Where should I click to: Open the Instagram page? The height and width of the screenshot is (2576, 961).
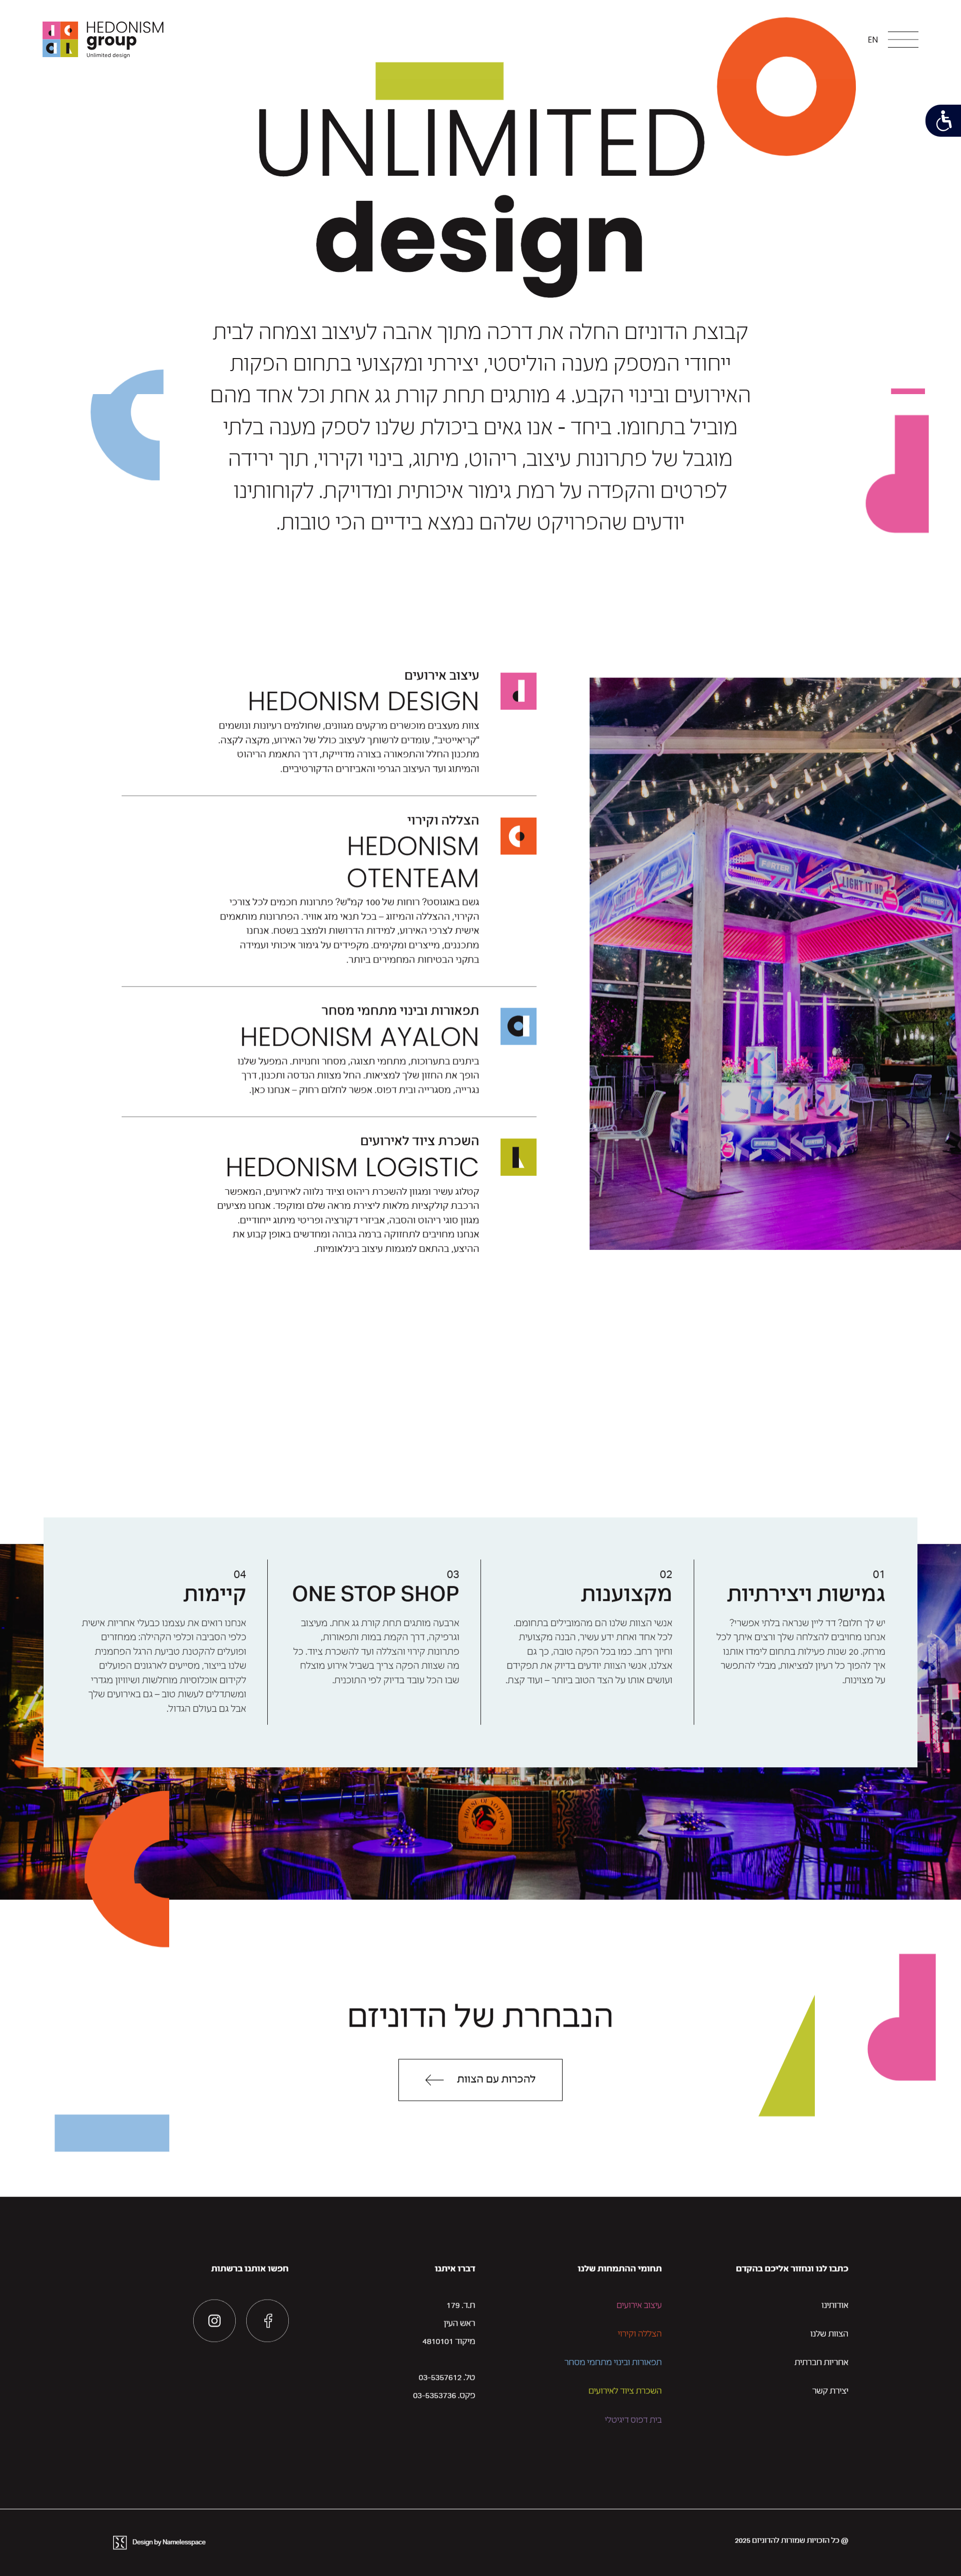pyautogui.click(x=214, y=2321)
